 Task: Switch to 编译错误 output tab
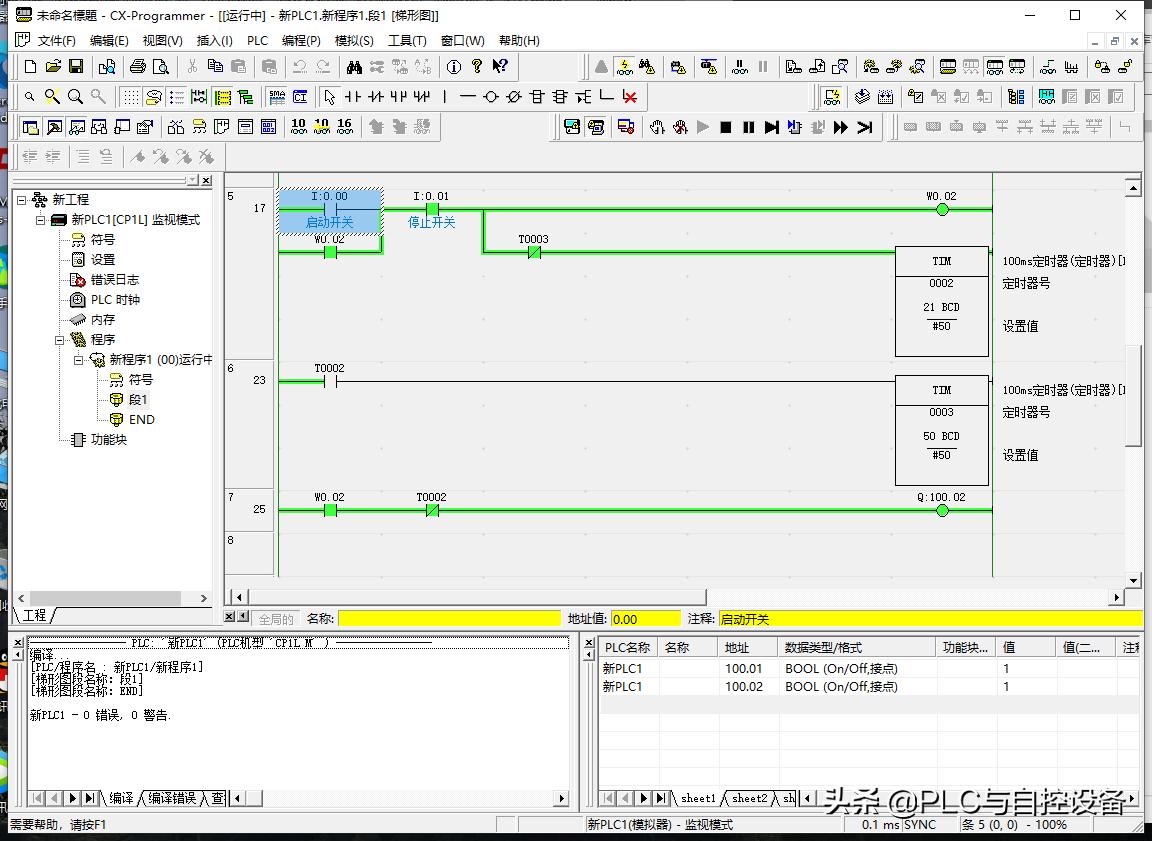[173, 798]
